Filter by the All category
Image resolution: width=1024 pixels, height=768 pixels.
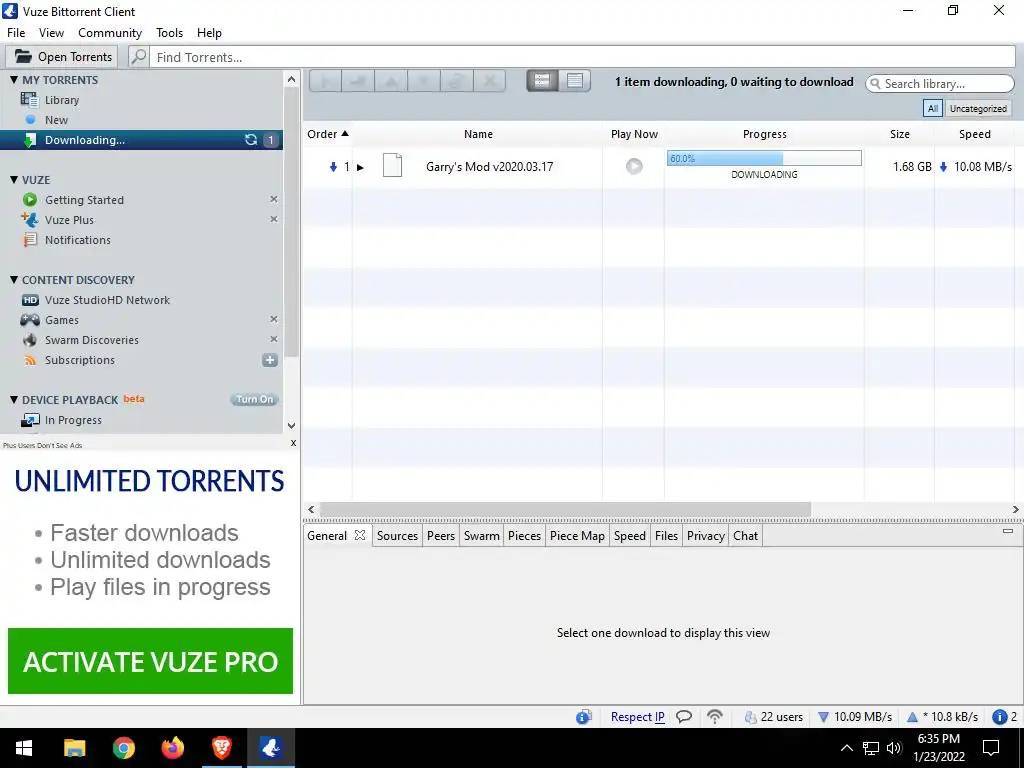click(933, 108)
